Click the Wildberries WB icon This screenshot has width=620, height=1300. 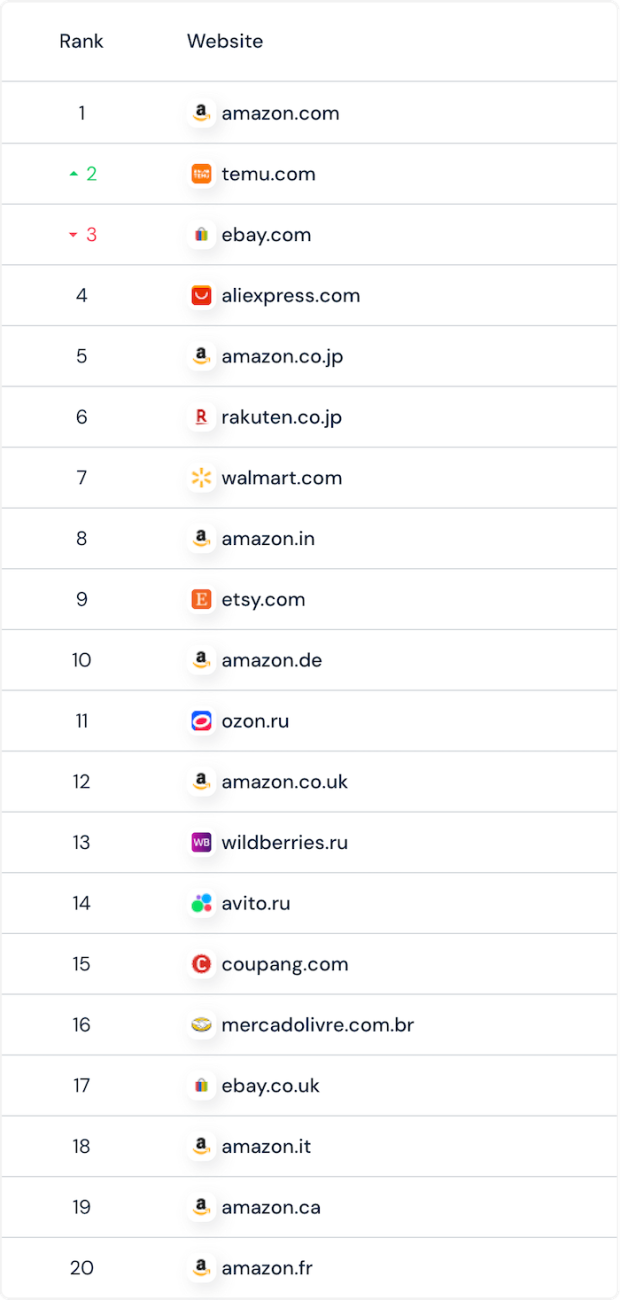tap(201, 842)
